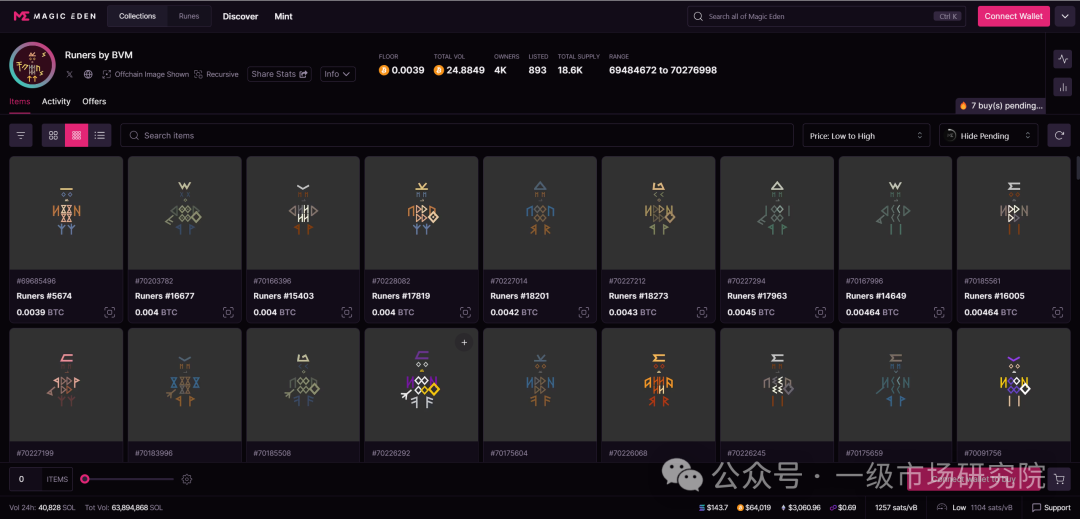The width and height of the screenshot is (1080, 519).
Task: Click the scan icon on Runers #16677
Action: [228, 313]
